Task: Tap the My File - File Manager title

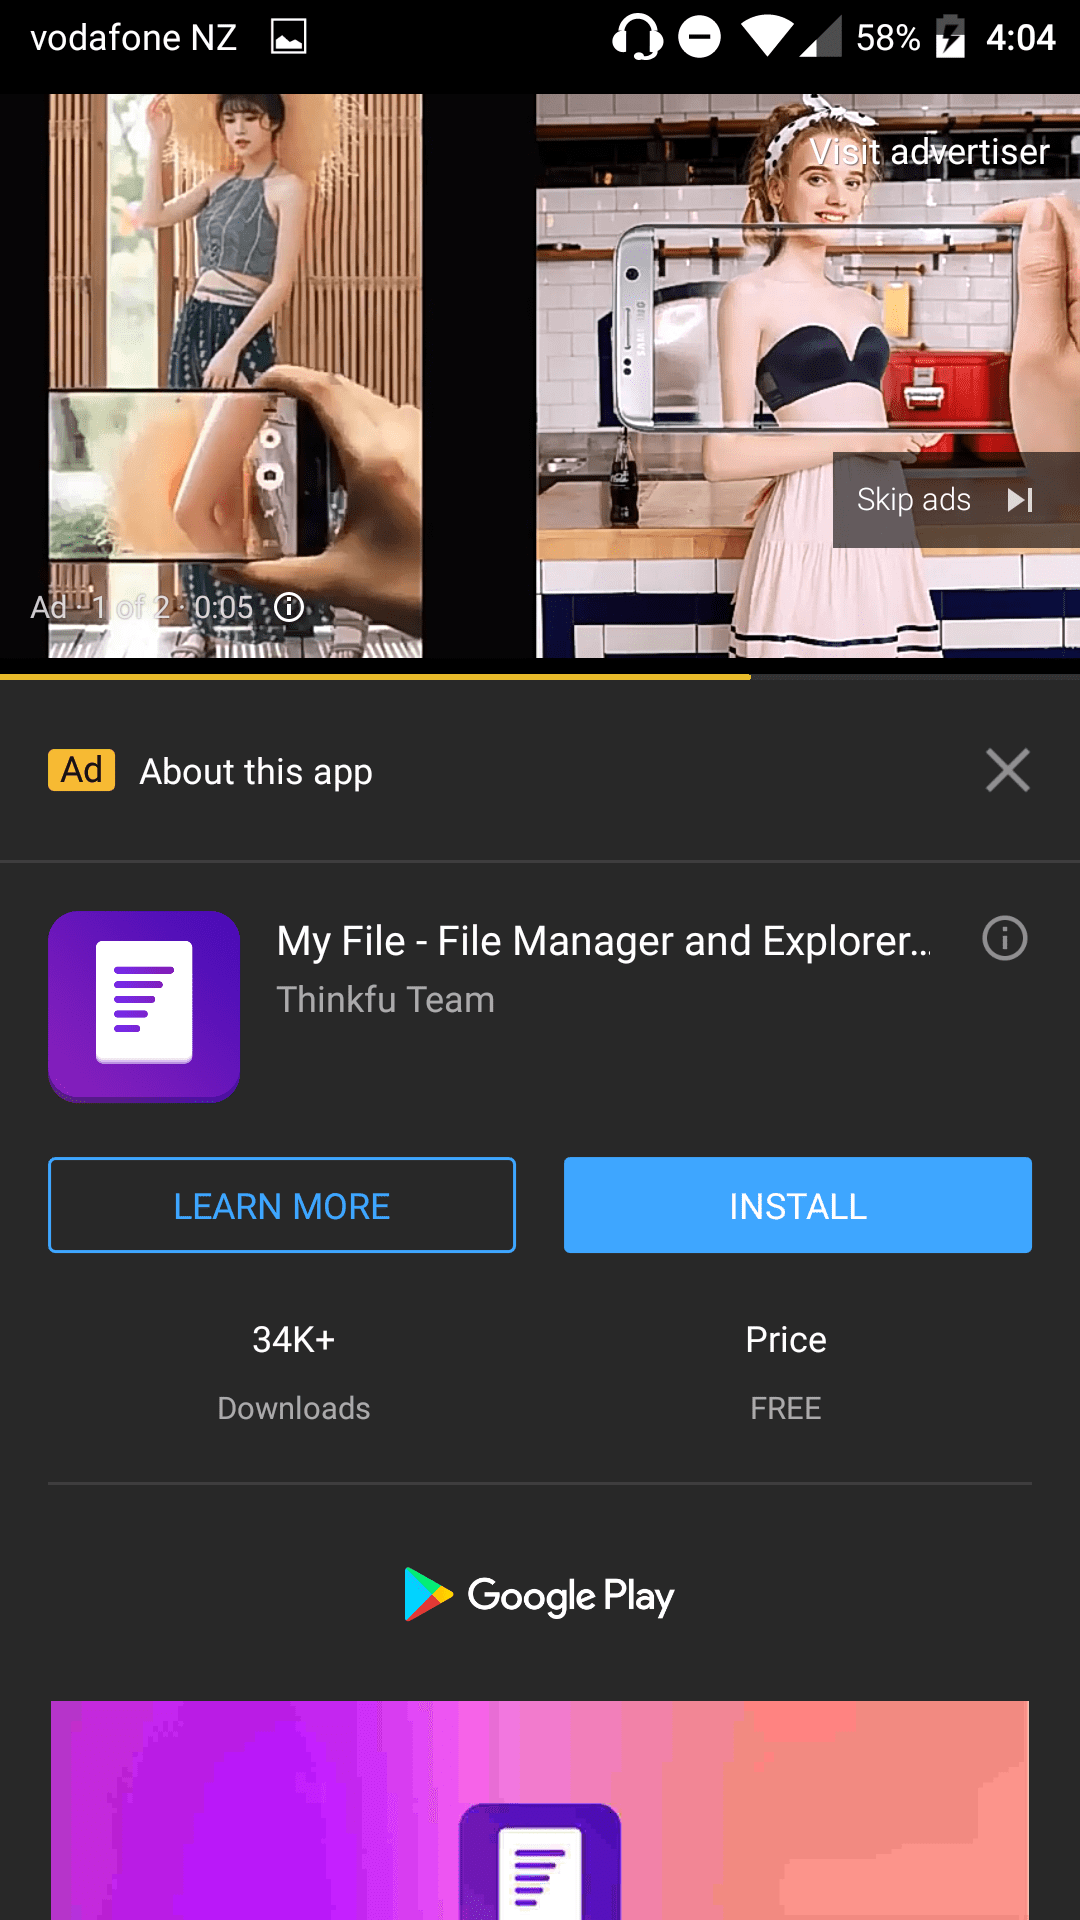Action: coord(604,941)
